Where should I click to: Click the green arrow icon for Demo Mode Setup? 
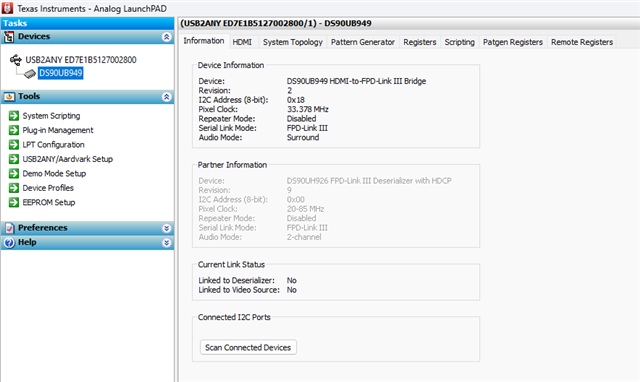[x=14, y=173]
